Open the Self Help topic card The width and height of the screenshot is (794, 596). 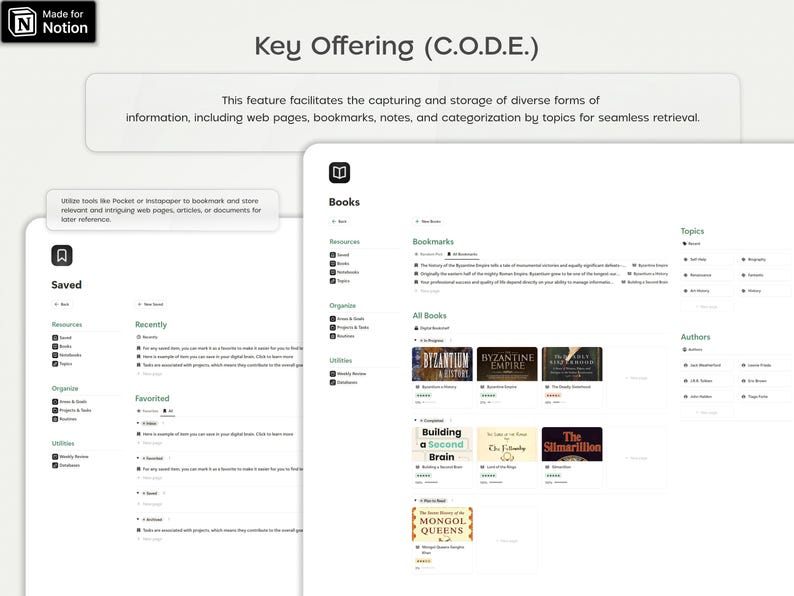[706, 259]
